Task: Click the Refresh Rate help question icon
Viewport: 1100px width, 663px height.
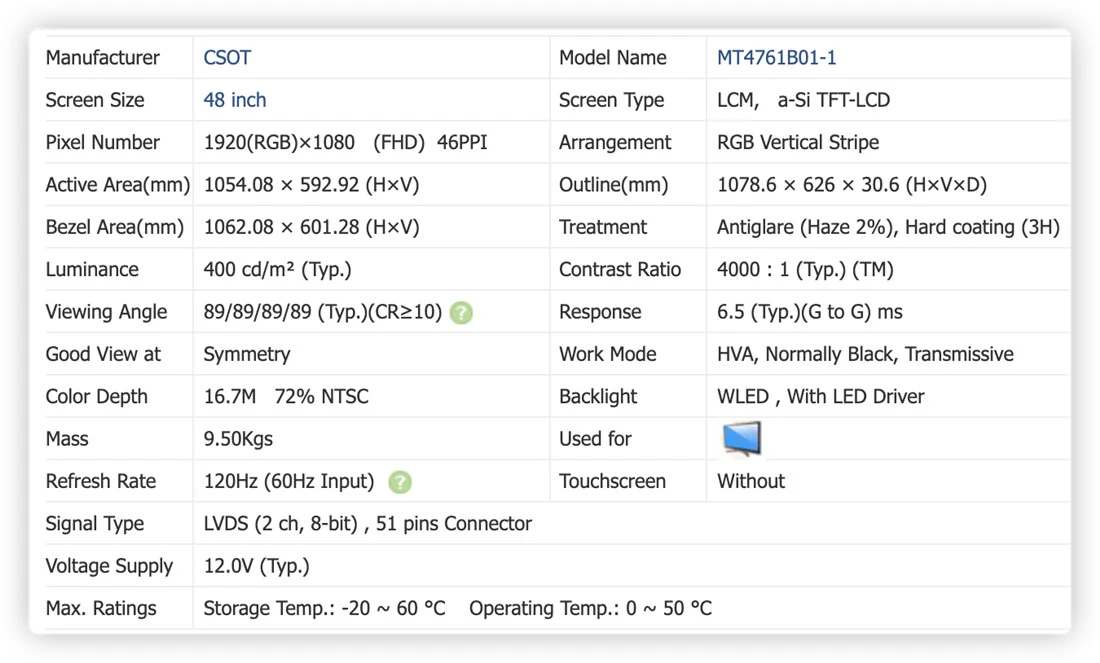Action: [400, 482]
